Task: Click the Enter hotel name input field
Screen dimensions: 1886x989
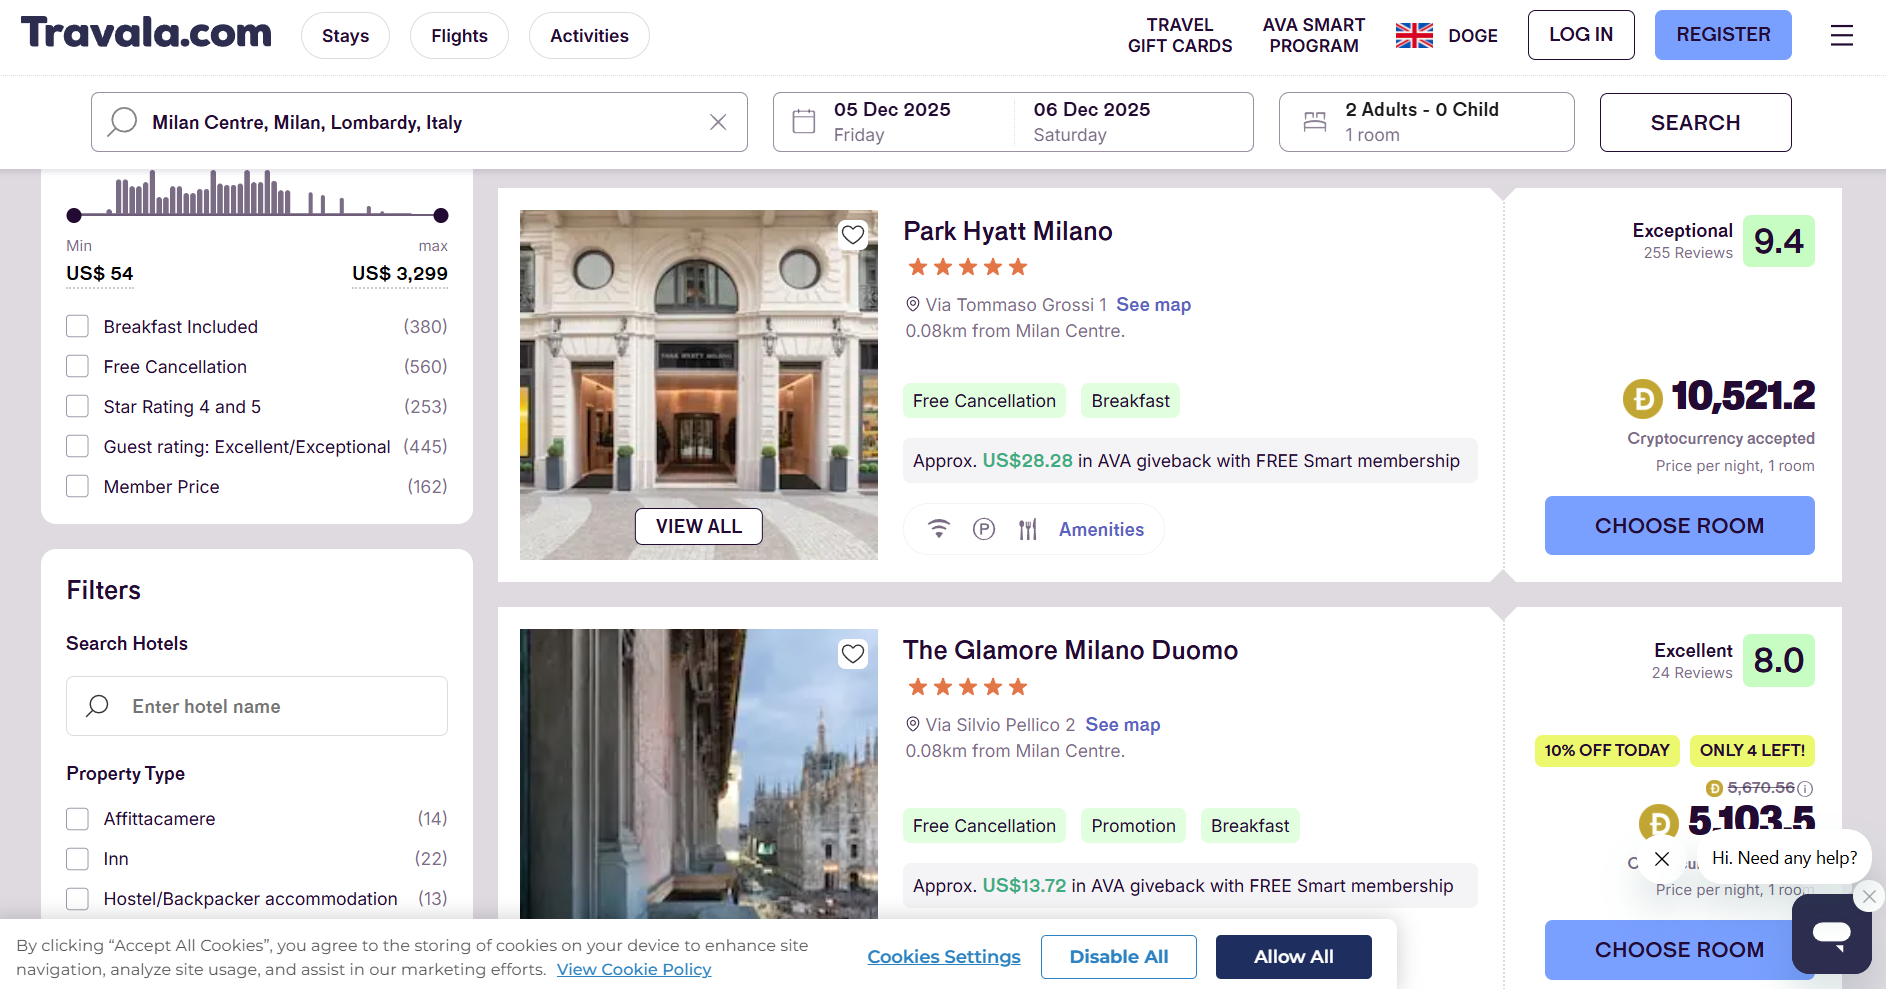Action: pyautogui.click(x=257, y=706)
